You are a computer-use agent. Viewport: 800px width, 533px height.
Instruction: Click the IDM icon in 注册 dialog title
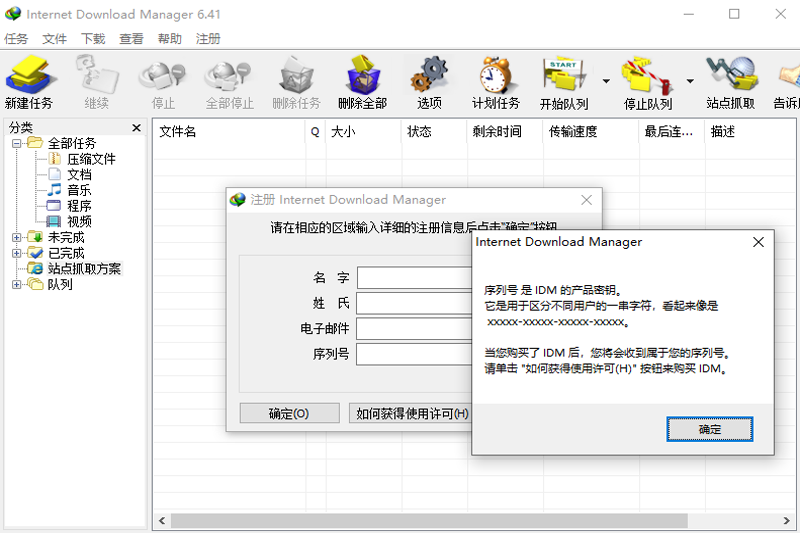coord(237,199)
